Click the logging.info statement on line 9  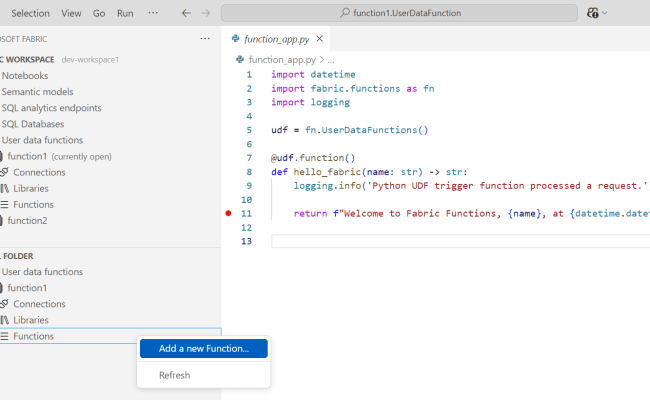[471, 186]
